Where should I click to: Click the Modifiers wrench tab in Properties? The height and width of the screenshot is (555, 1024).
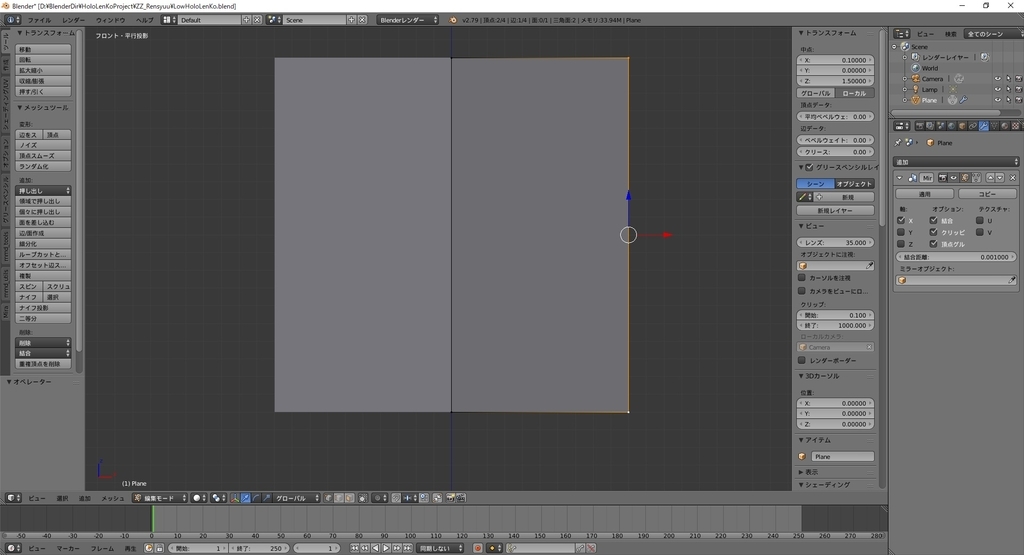pyautogui.click(x=984, y=126)
